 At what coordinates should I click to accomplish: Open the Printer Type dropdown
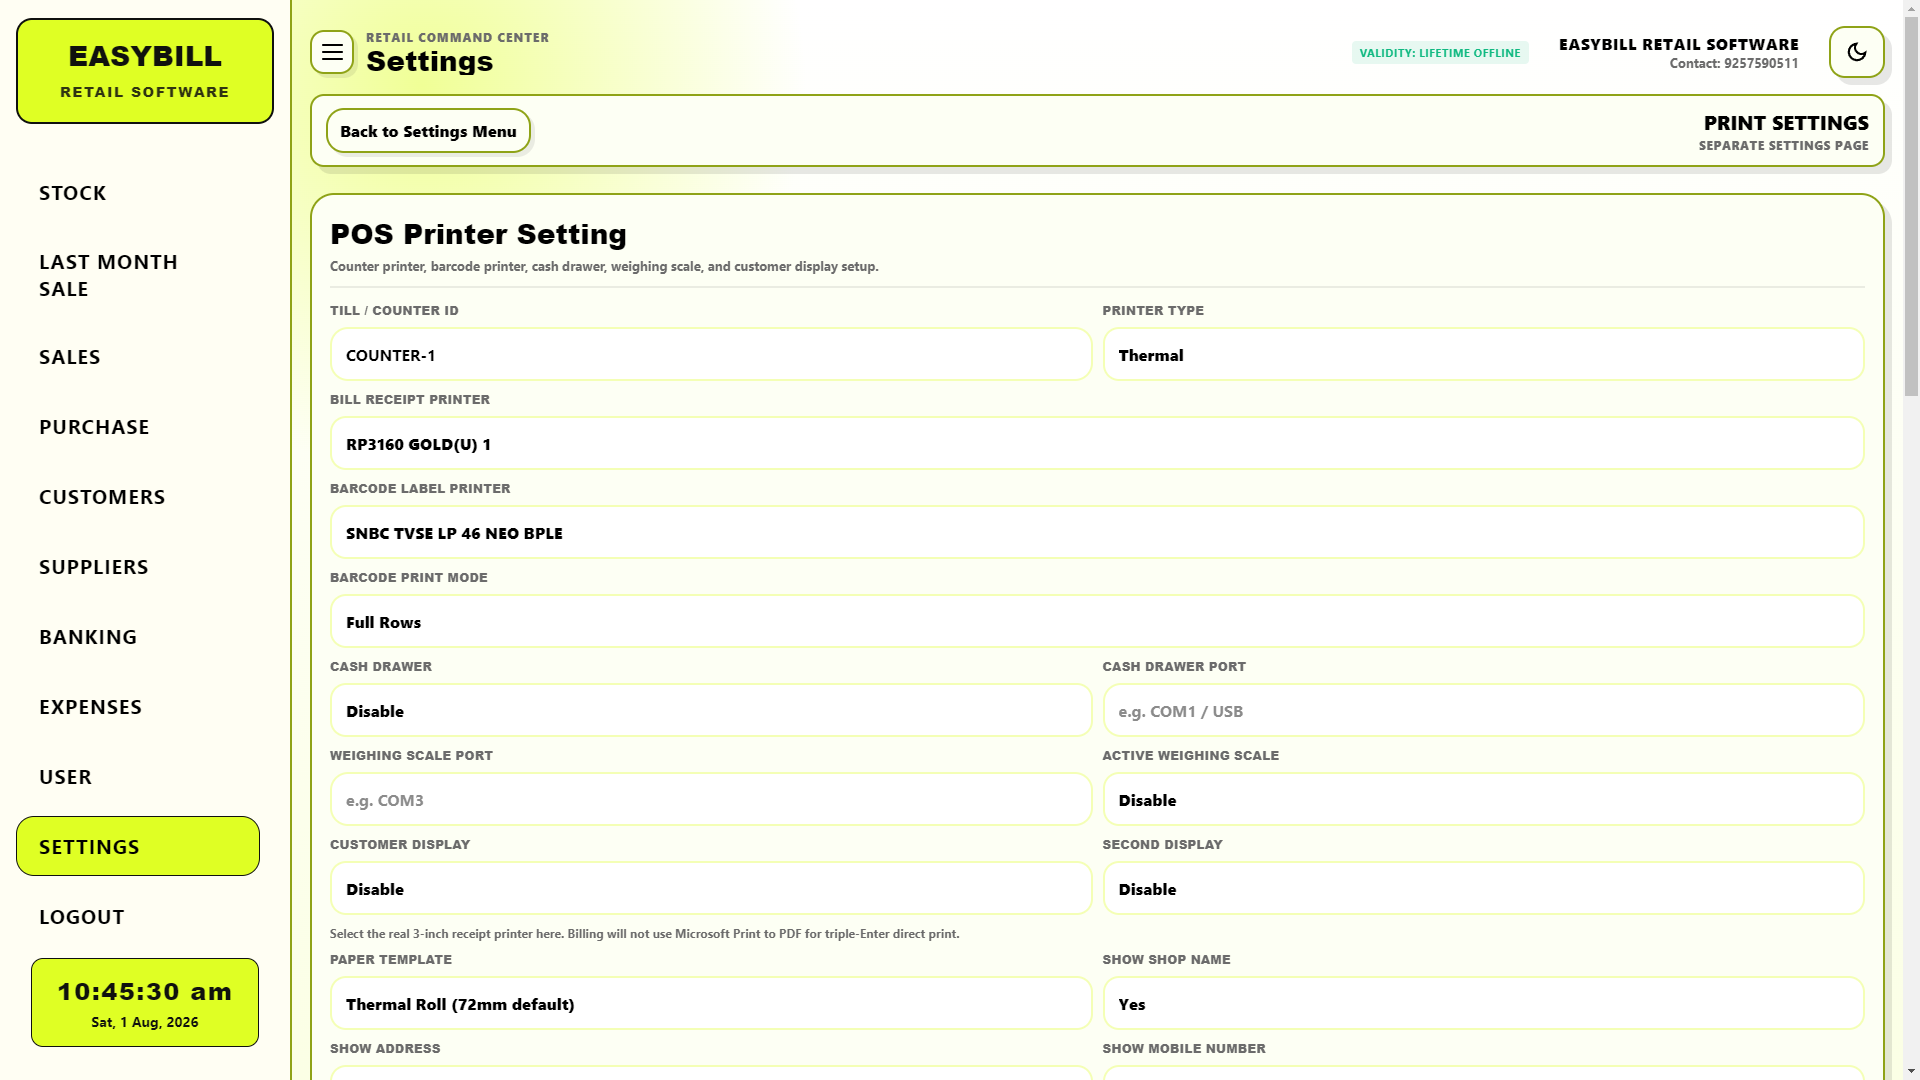(1483, 355)
